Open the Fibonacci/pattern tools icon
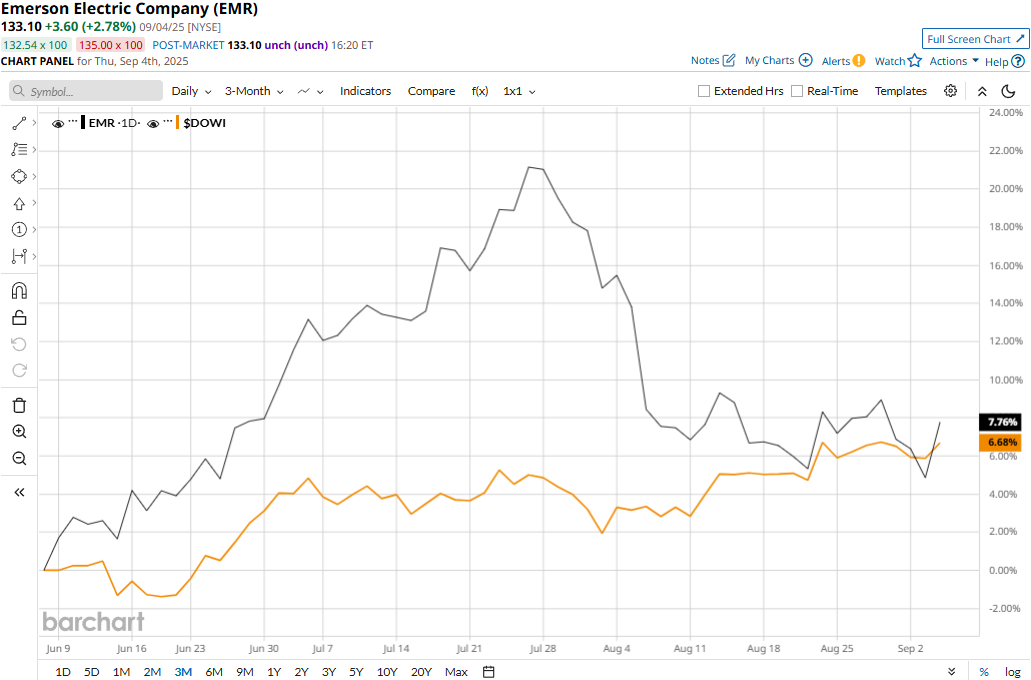The image size is (1031, 680). [x=19, y=150]
